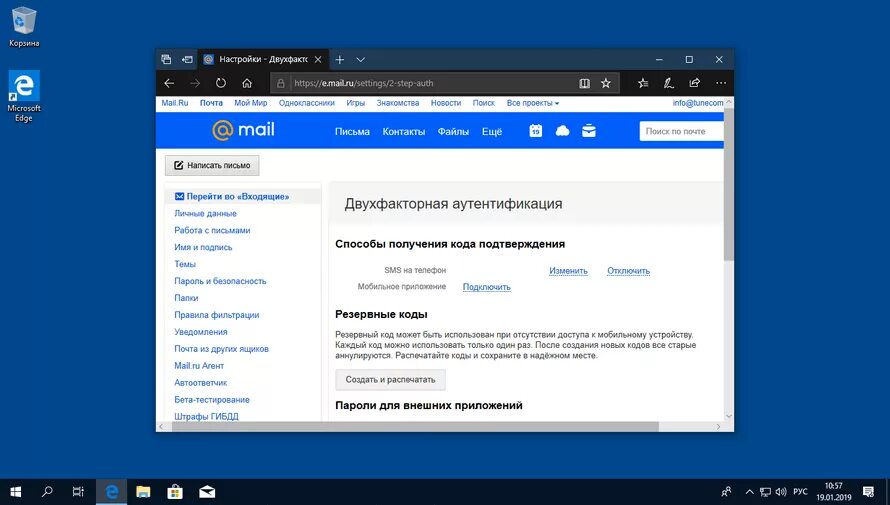Screen dimensions: 890x505
Task: Open Личные данные settings
Action: pyautogui.click(x=205, y=213)
